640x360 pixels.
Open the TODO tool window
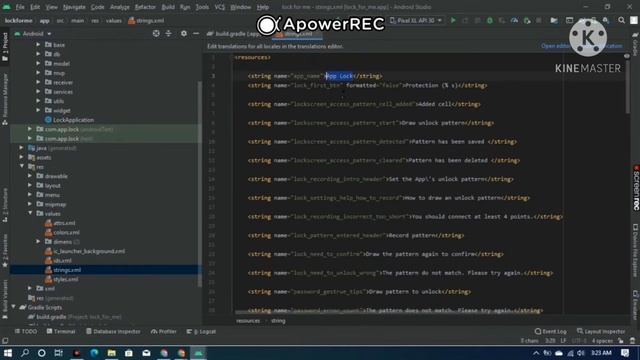coord(25,331)
